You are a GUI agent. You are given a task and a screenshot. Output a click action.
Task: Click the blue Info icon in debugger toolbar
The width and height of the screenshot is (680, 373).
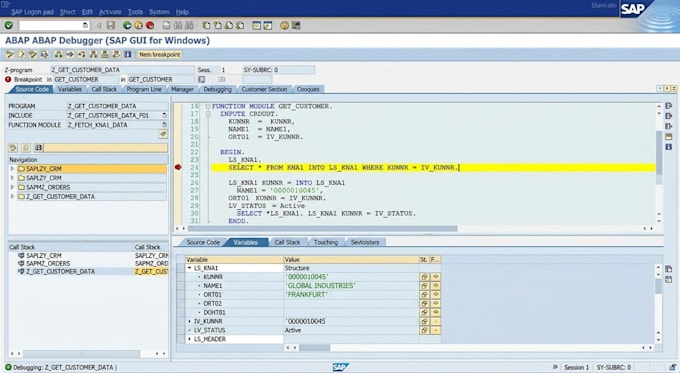point(128,55)
